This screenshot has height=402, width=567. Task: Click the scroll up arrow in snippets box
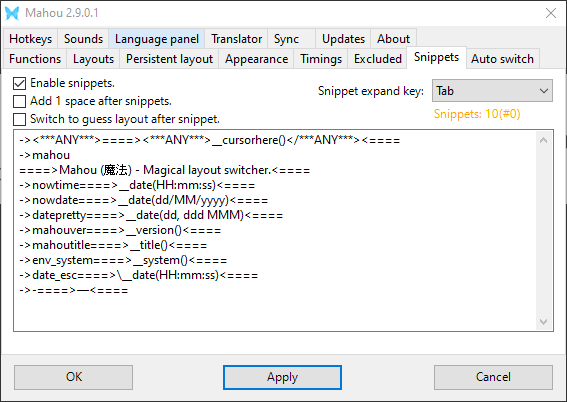[x=543, y=140]
